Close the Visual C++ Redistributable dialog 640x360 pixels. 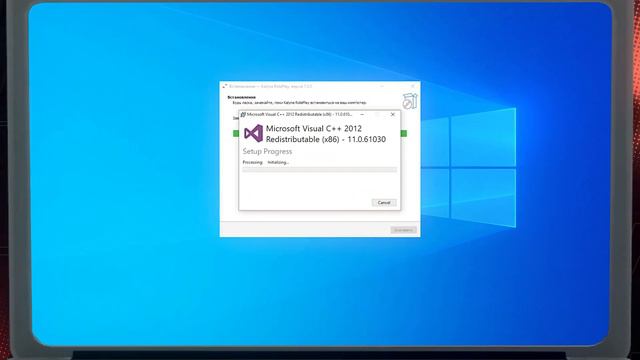point(393,115)
